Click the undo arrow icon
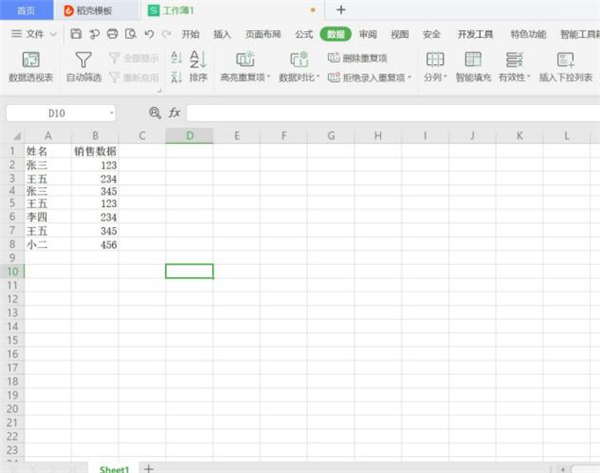The width and height of the screenshot is (600, 473). 148,33
